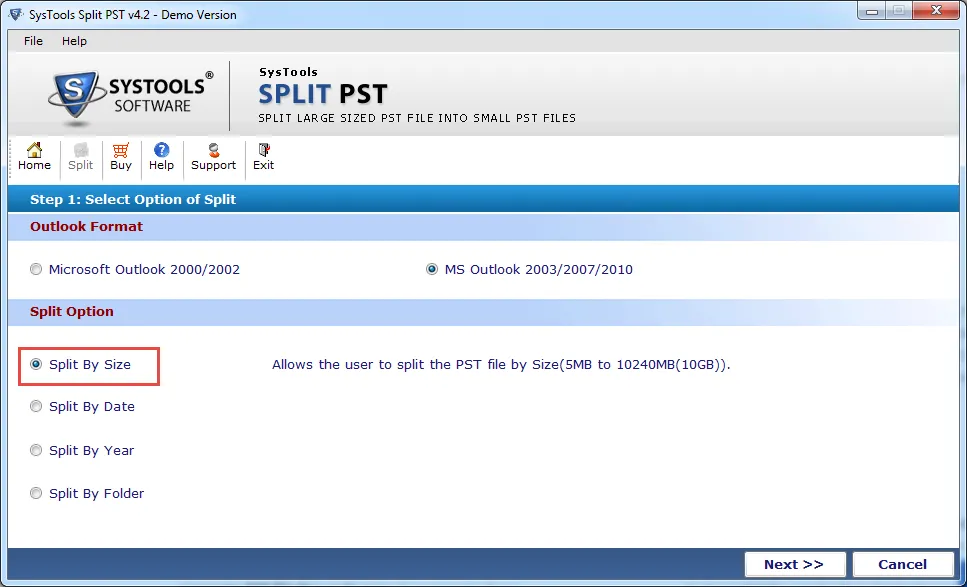Open Support via person icon
The width and height of the screenshot is (967, 587).
tap(213, 150)
